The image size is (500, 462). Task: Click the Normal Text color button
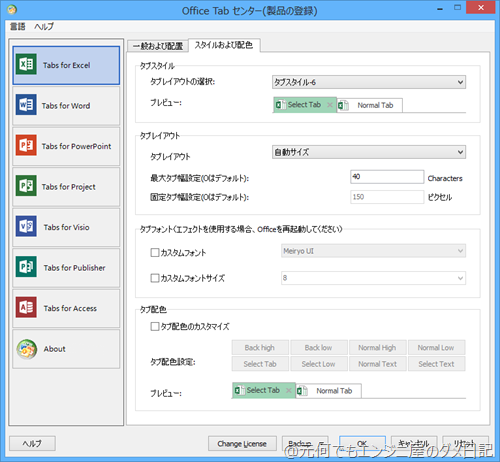click(x=377, y=364)
